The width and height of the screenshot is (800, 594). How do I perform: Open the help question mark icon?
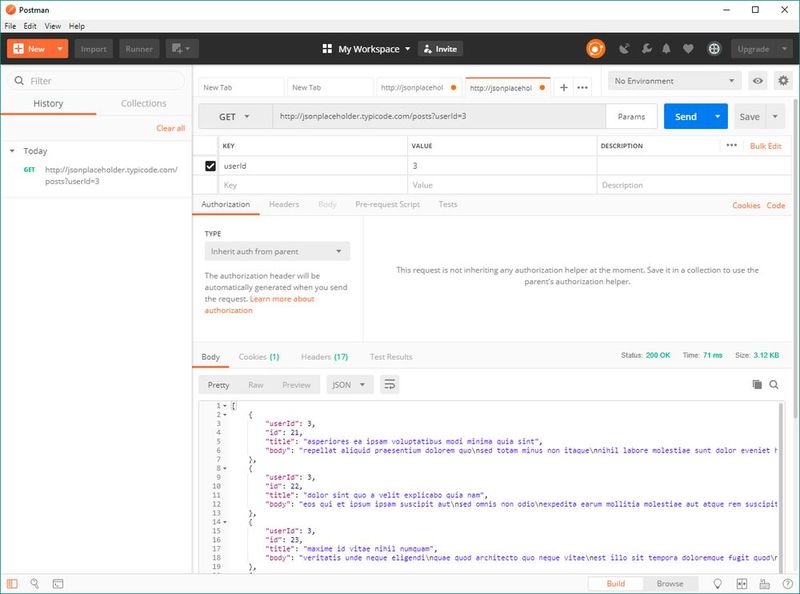(x=787, y=583)
